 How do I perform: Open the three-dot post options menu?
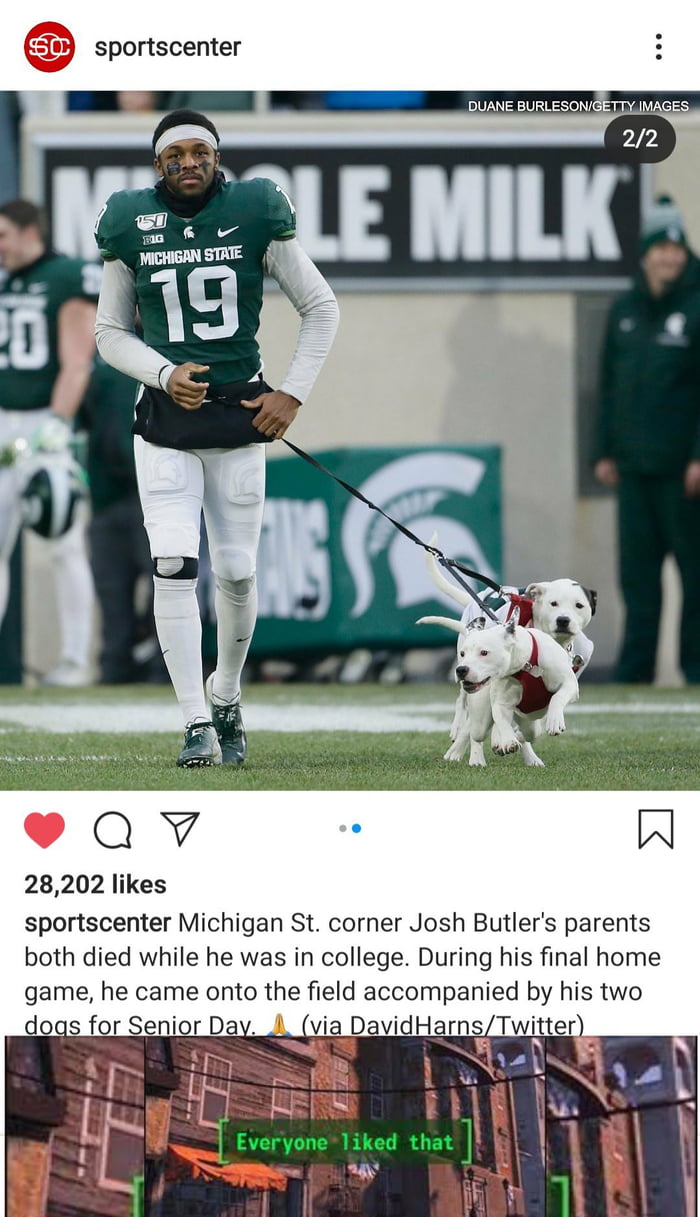pos(658,47)
